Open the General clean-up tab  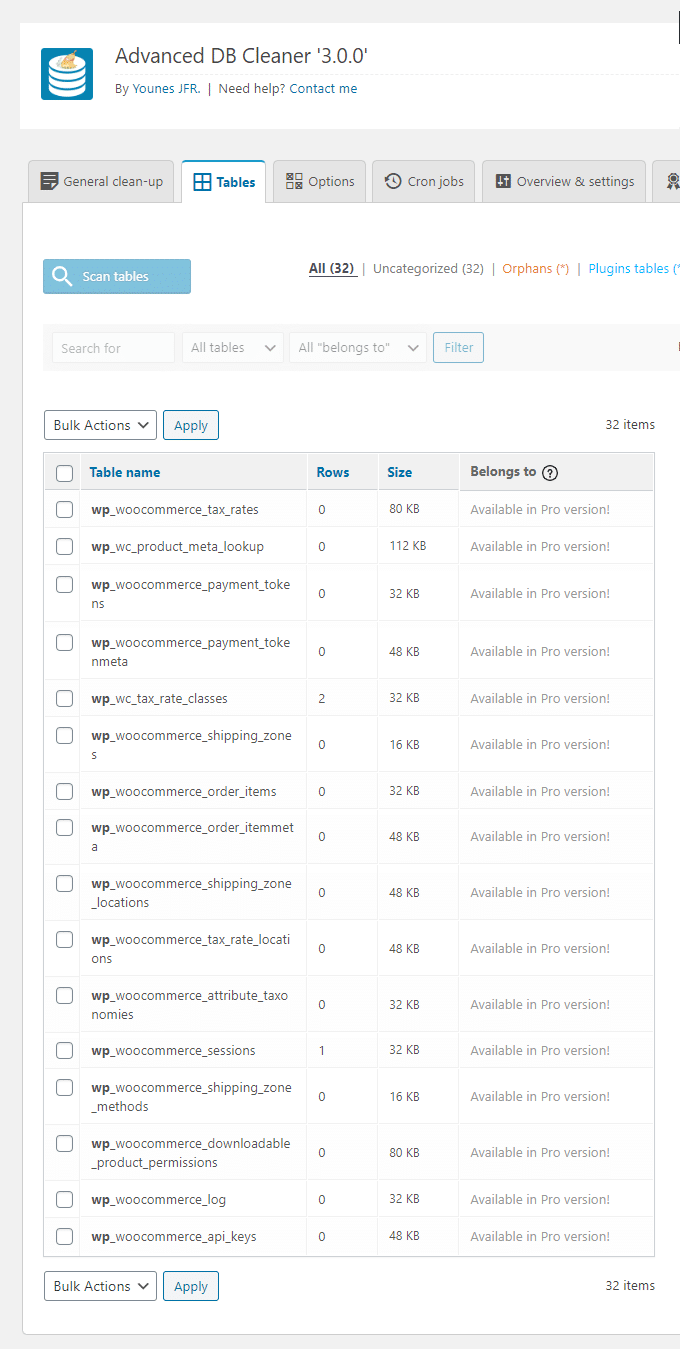tap(101, 181)
